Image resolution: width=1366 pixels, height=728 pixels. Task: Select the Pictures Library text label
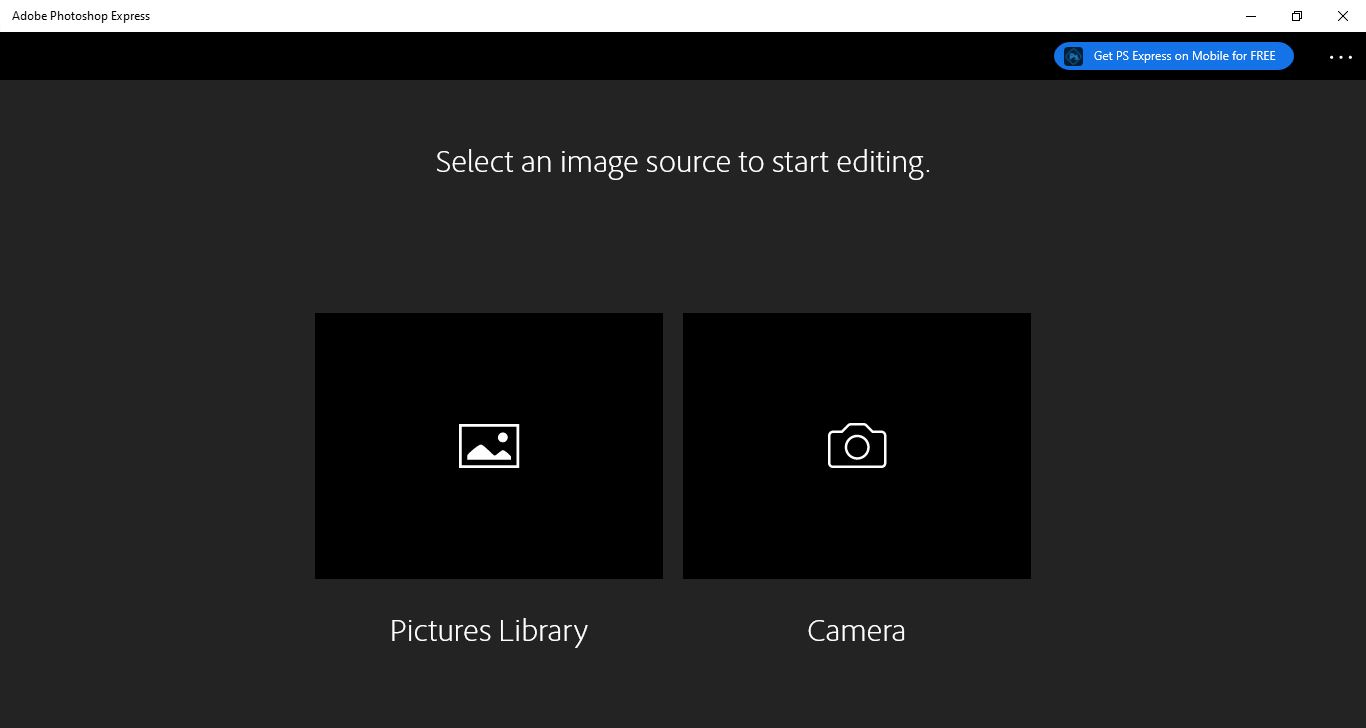(489, 631)
